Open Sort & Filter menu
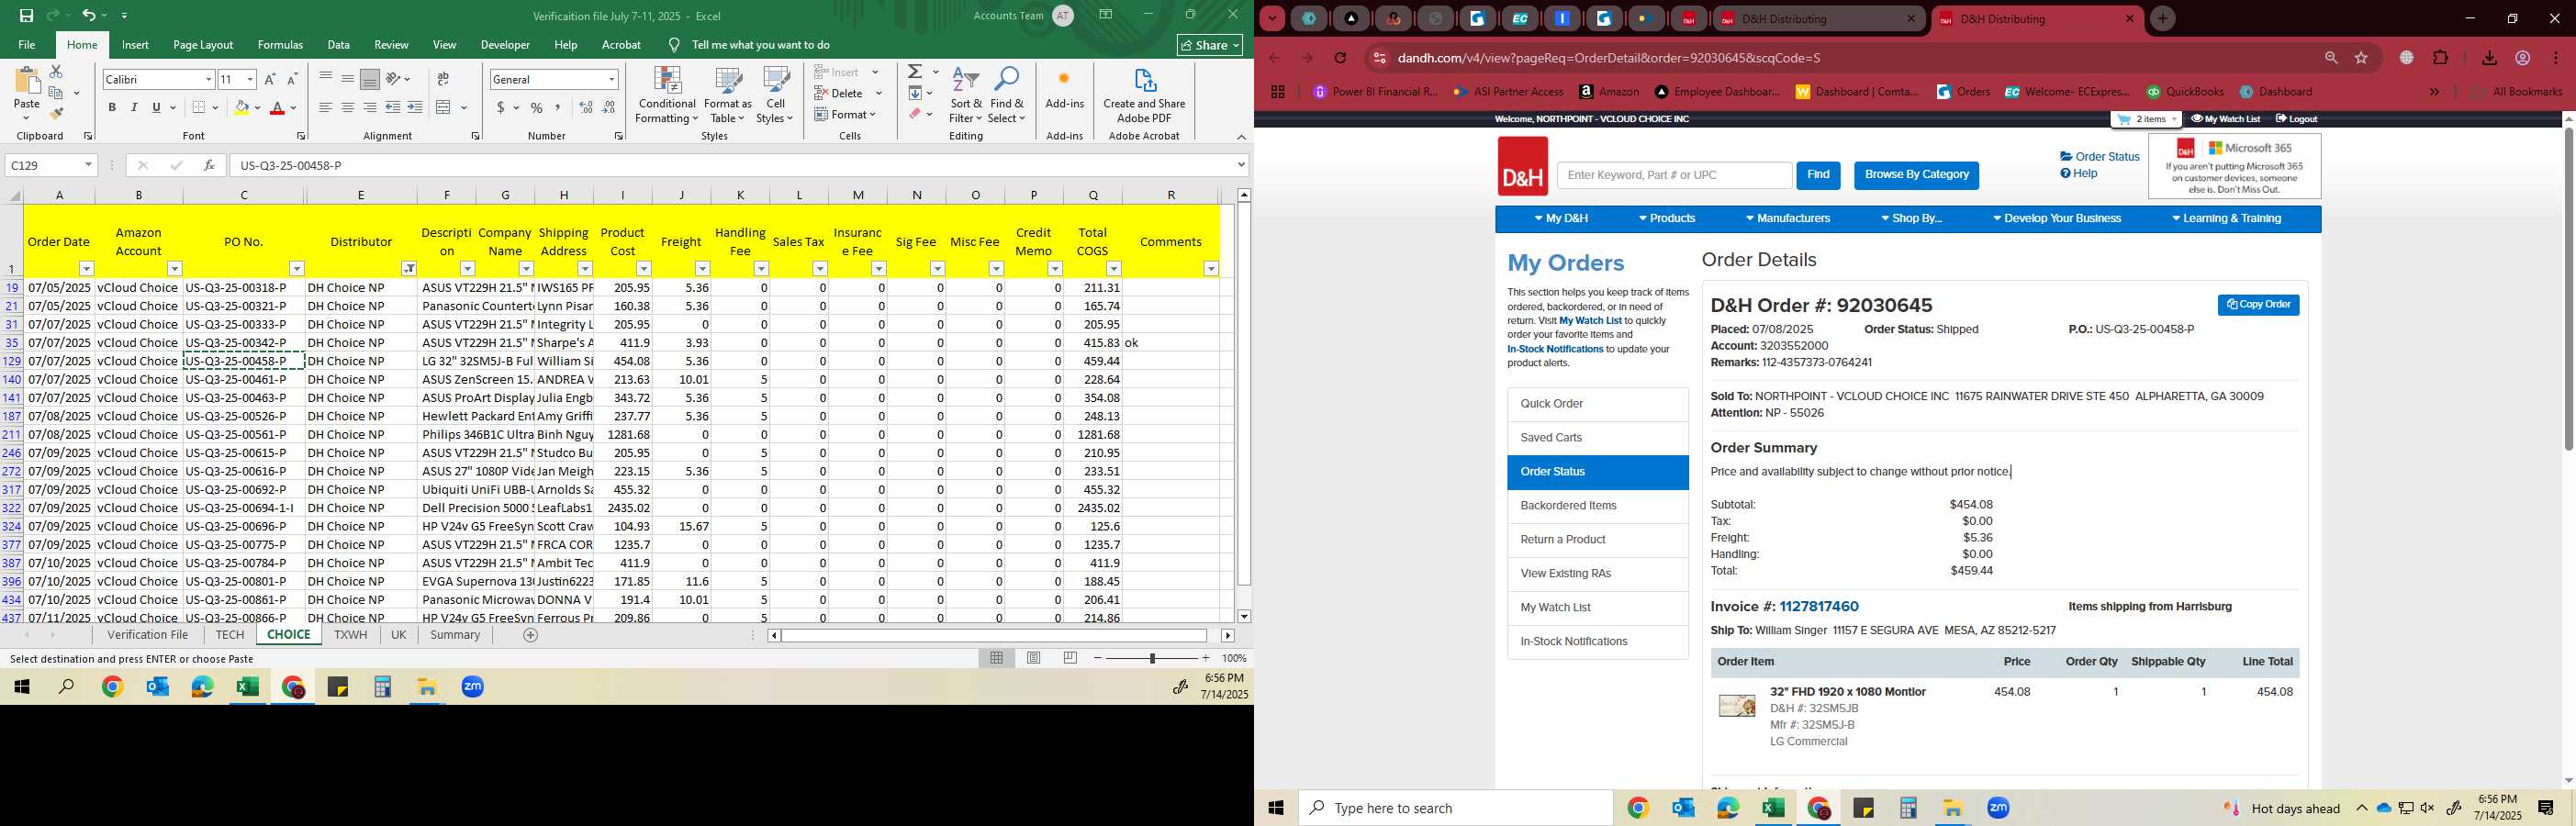The image size is (2576, 826). click(966, 95)
